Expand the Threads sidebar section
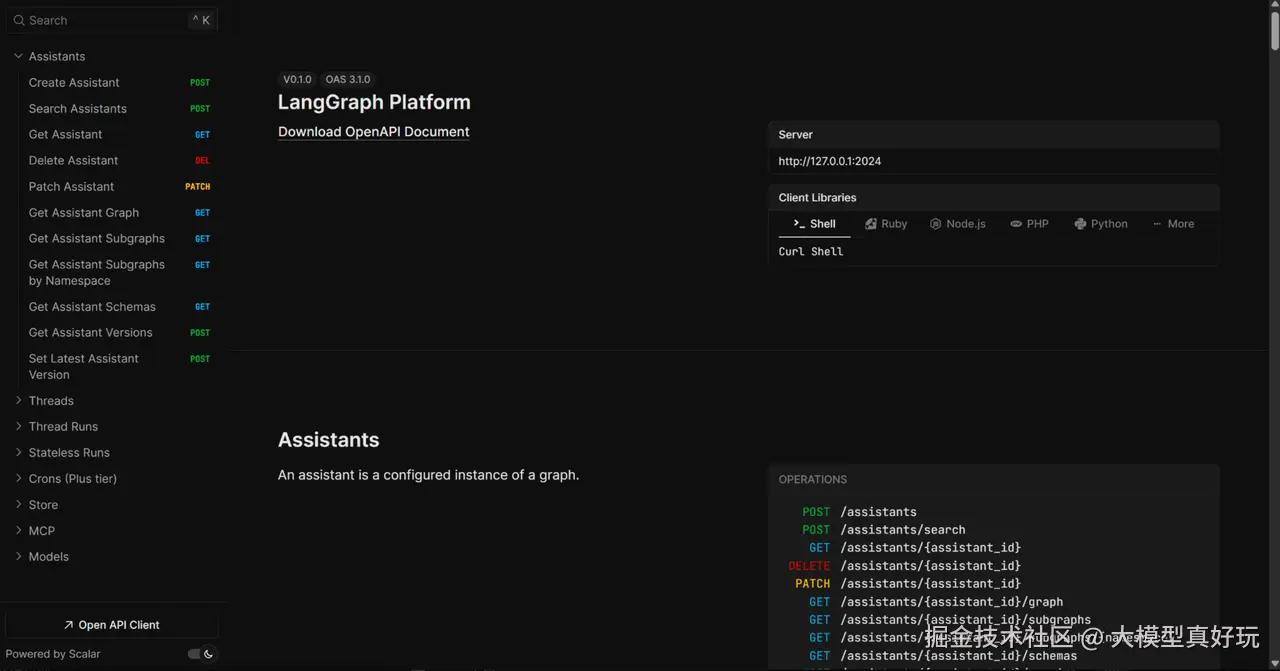1280x671 pixels. (19, 401)
